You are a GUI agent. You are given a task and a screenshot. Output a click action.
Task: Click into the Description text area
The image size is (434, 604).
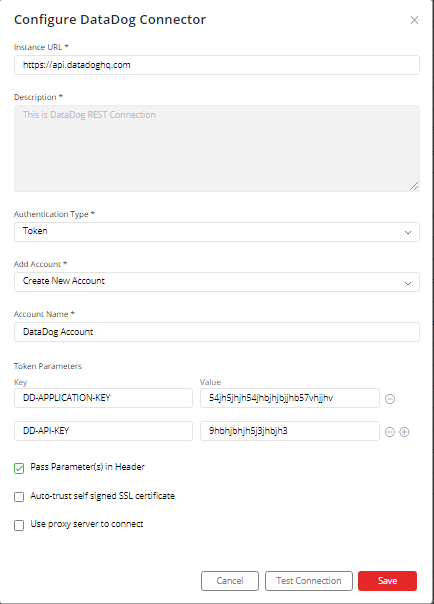[217, 148]
